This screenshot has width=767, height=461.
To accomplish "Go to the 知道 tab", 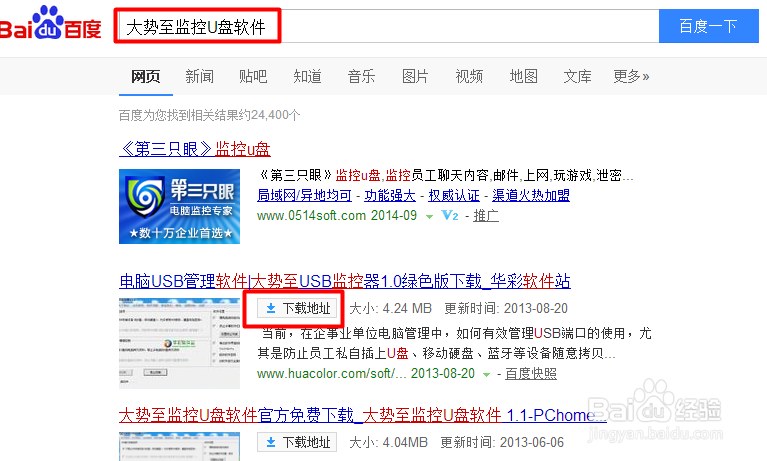I will pyautogui.click(x=307, y=76).
